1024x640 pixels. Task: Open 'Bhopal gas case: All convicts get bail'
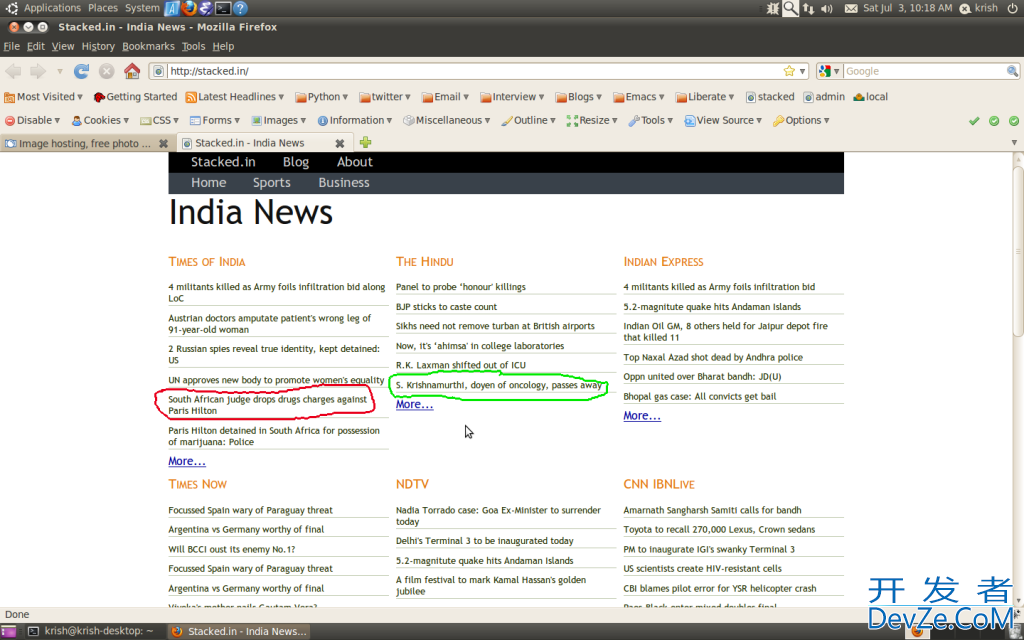[699, 396]
